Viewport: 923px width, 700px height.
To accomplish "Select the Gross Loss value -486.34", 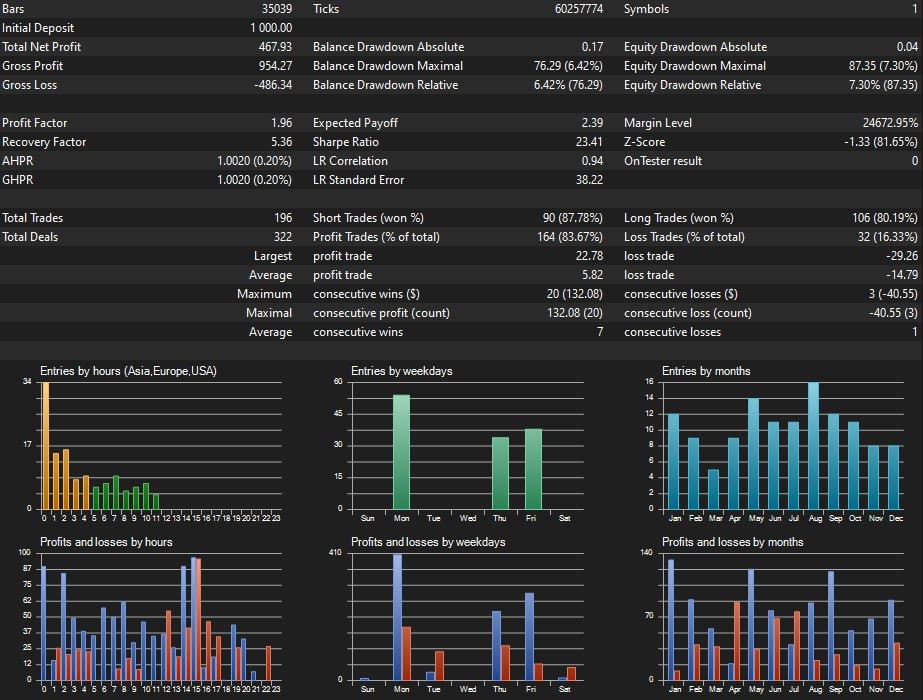I will click(x=273, y=85).
